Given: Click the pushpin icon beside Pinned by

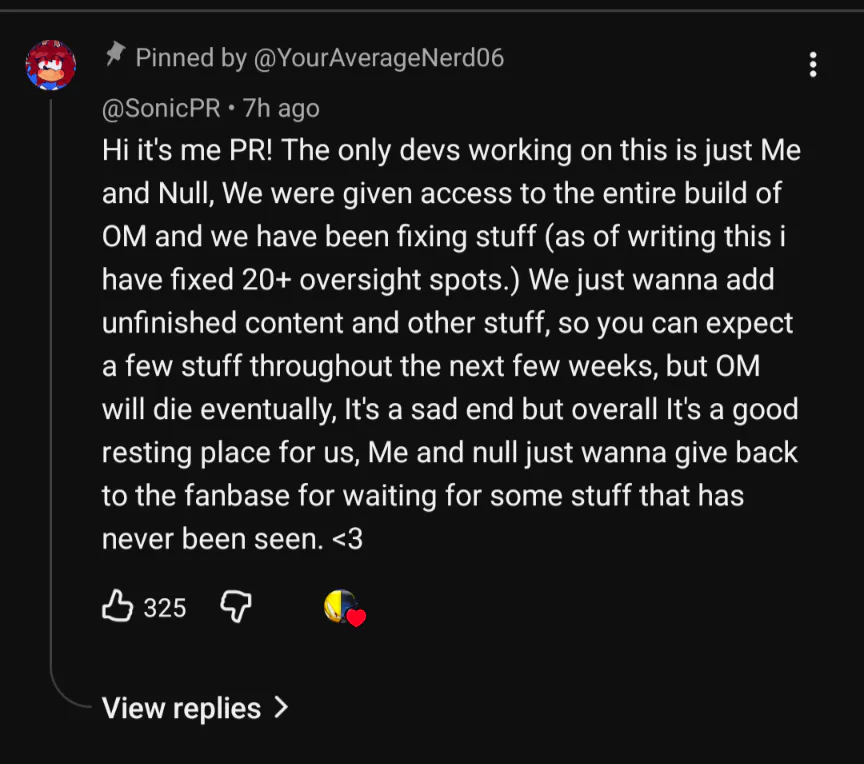Looking at the screenshot, I should click(x=115, y=56).
